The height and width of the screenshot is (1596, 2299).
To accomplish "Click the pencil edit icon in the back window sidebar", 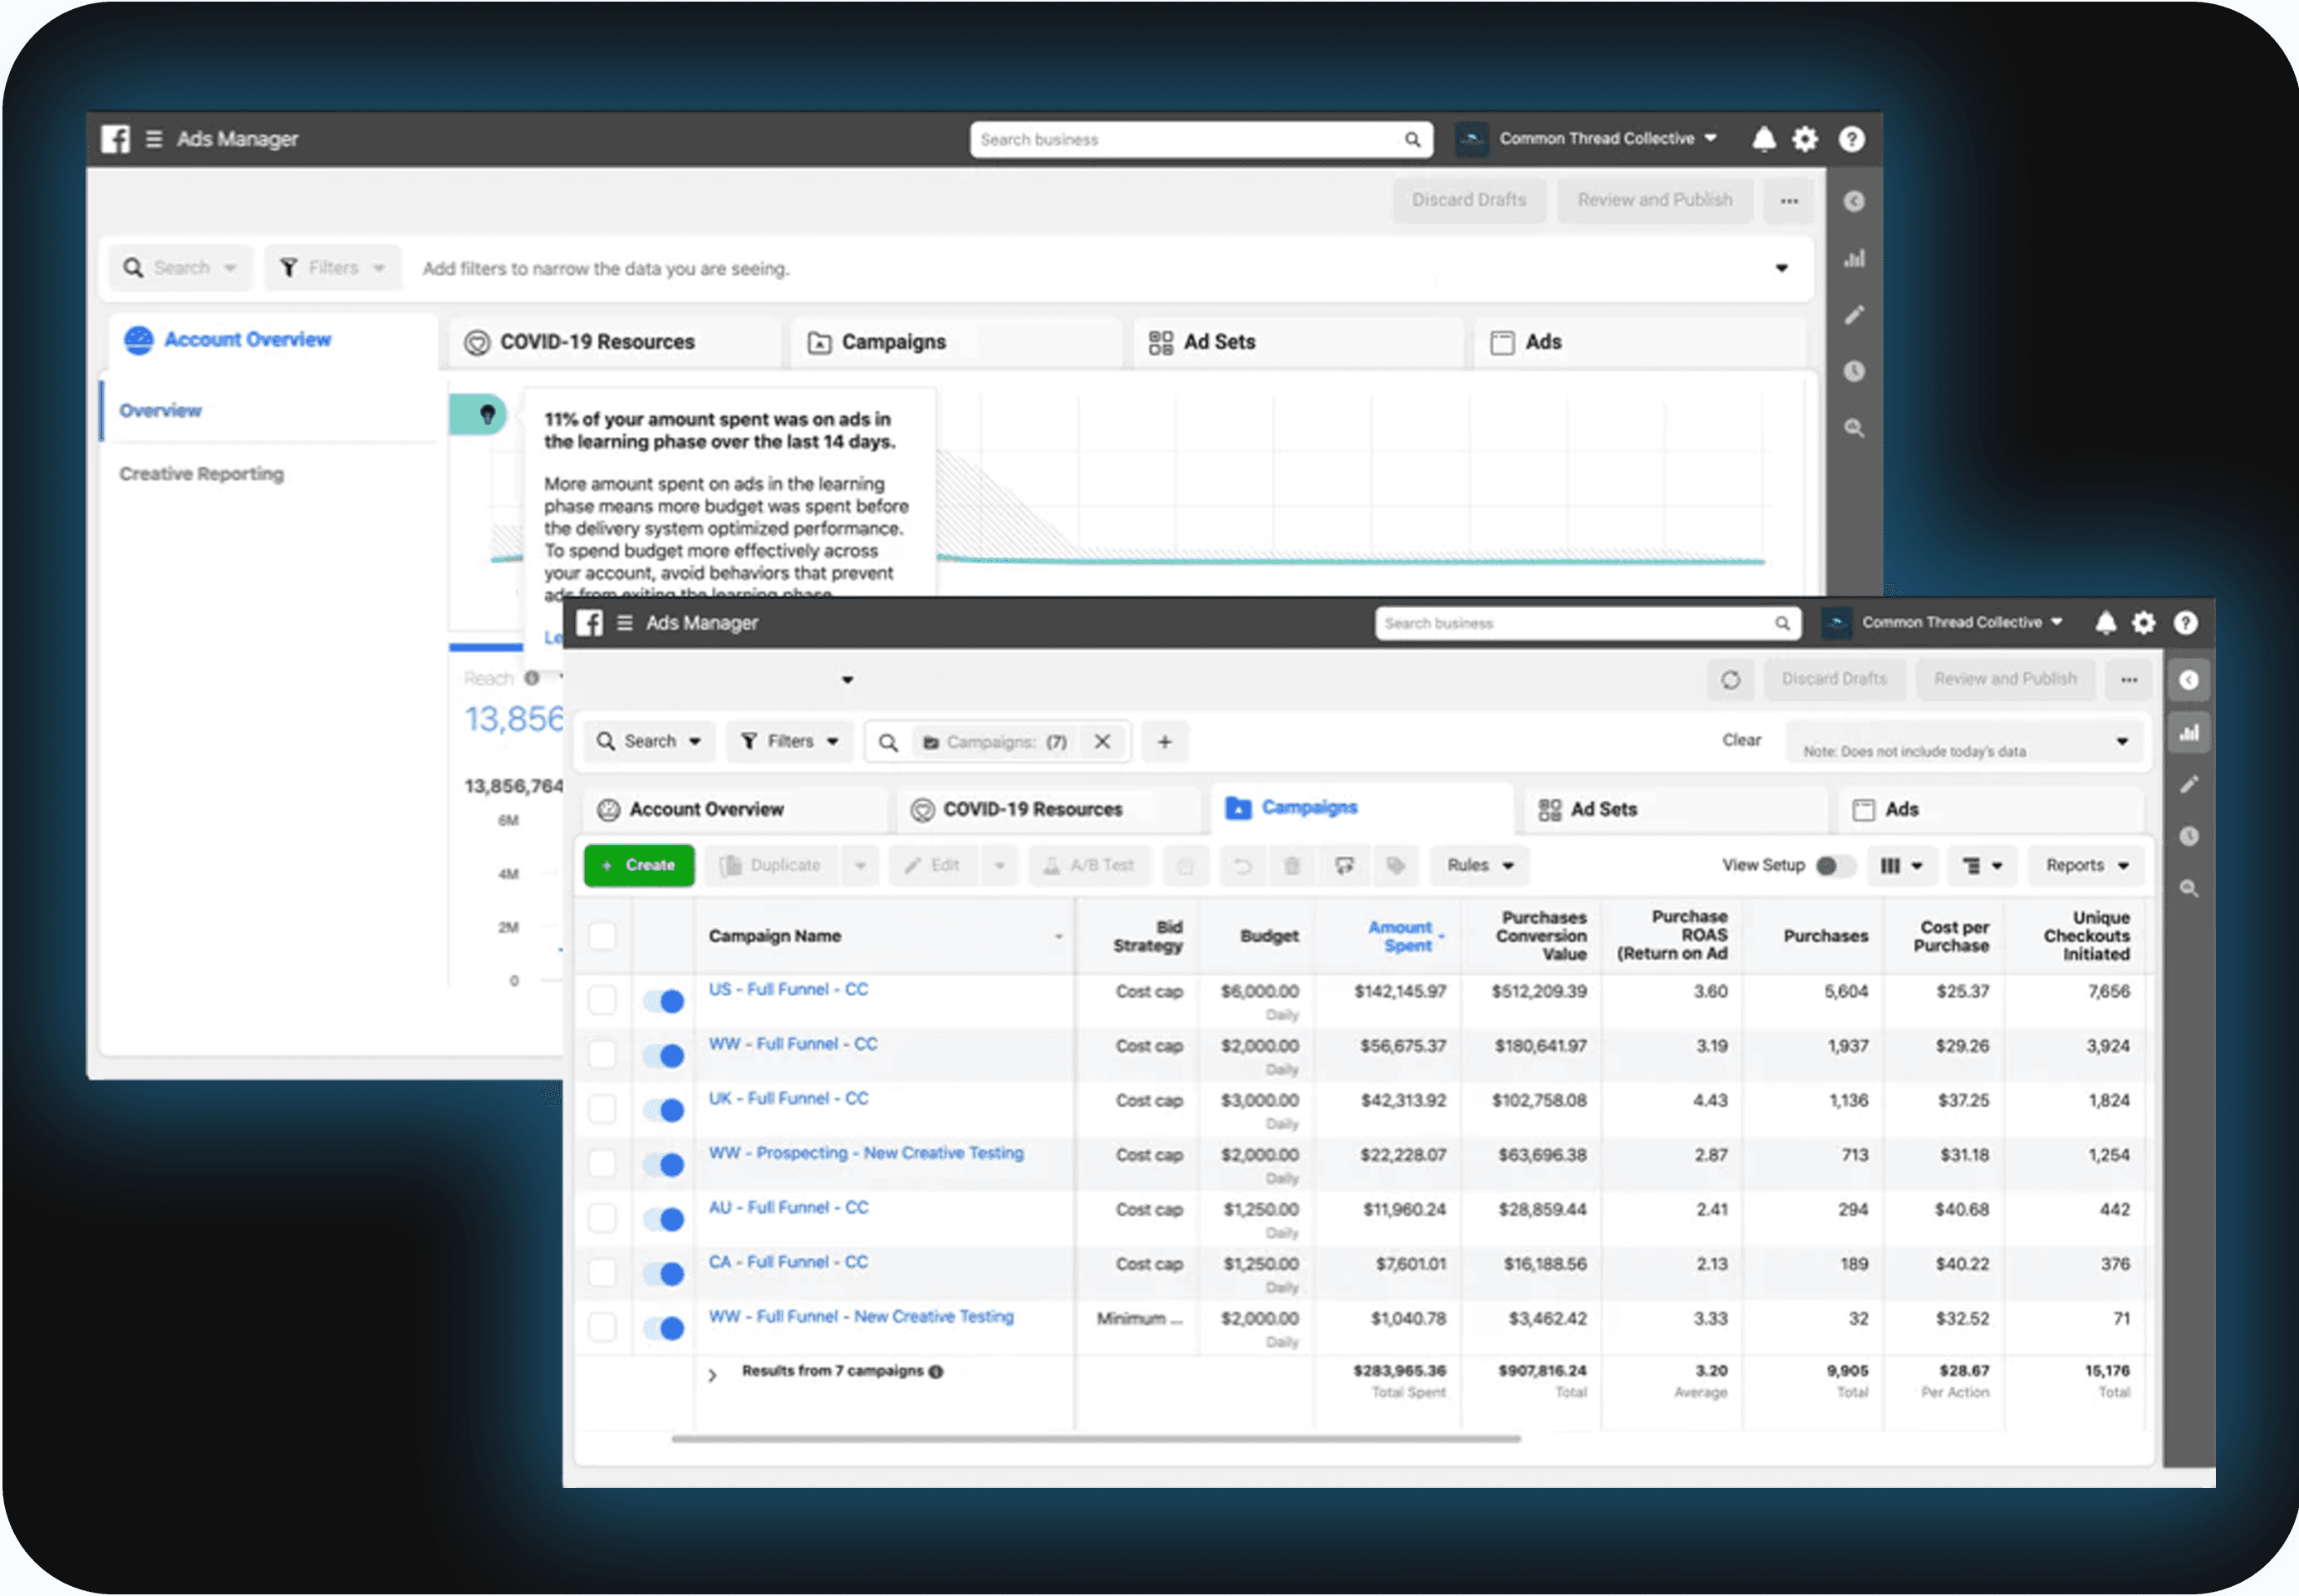I will point(1855,316).
